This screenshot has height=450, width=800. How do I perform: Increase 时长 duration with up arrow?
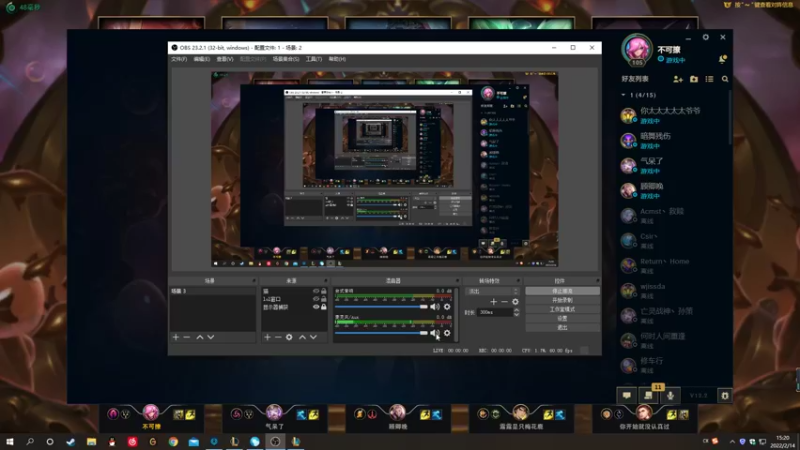[x=516, y=310]
